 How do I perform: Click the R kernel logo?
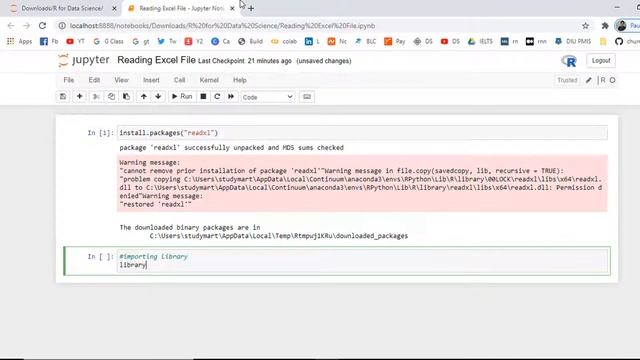click(569, 61)
